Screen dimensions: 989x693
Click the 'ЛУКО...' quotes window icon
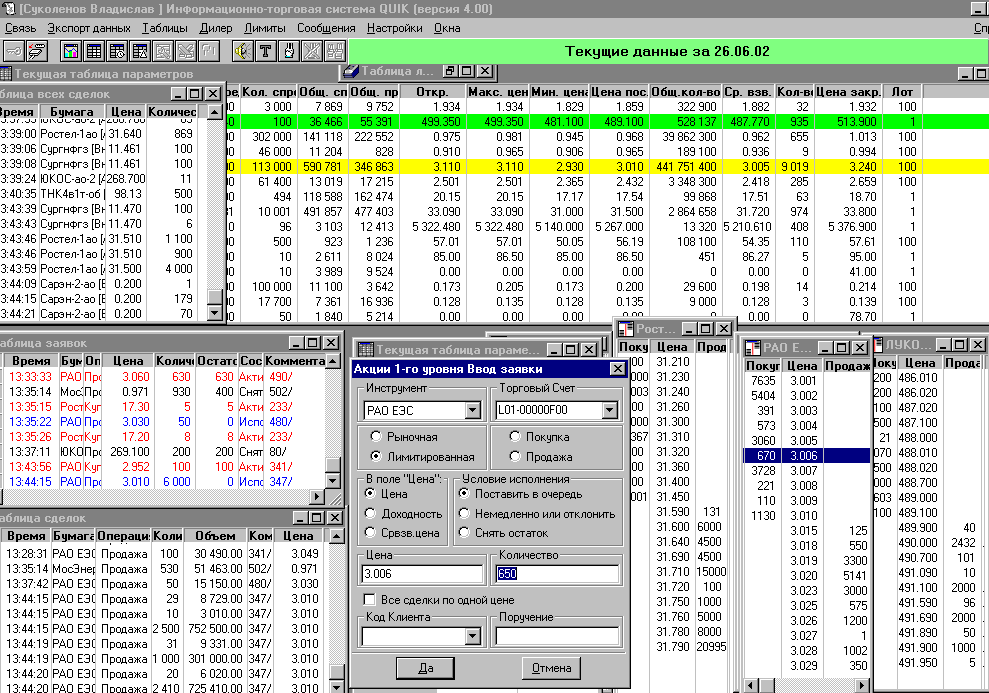coord(878,345)
